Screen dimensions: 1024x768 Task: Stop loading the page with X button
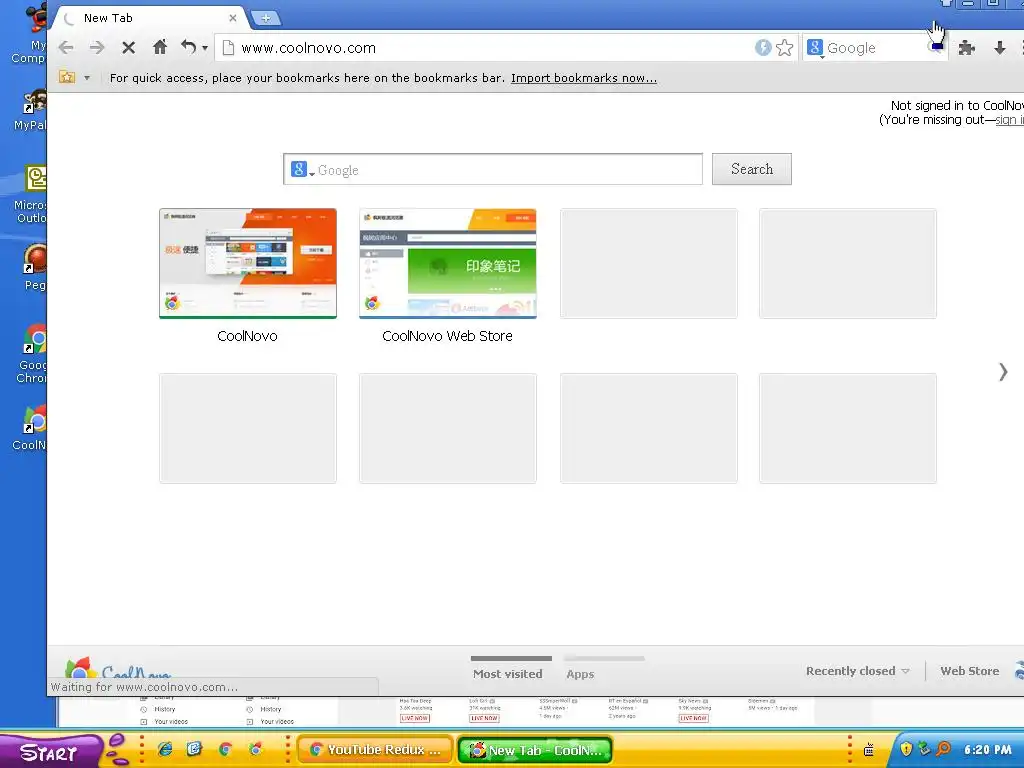pos(129,48)
